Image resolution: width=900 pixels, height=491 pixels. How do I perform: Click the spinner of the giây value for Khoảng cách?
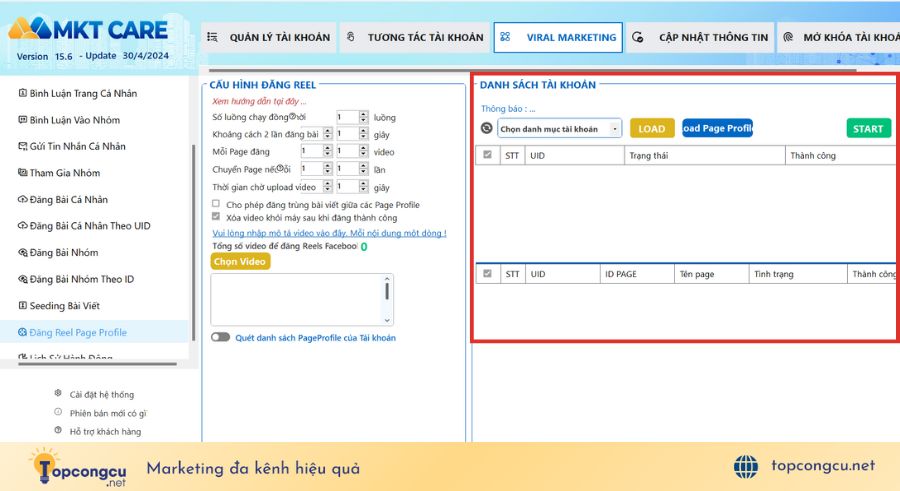364,134
